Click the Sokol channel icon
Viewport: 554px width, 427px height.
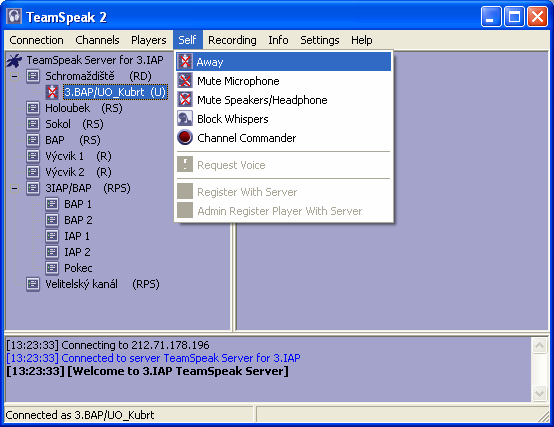tap(33, 124)
